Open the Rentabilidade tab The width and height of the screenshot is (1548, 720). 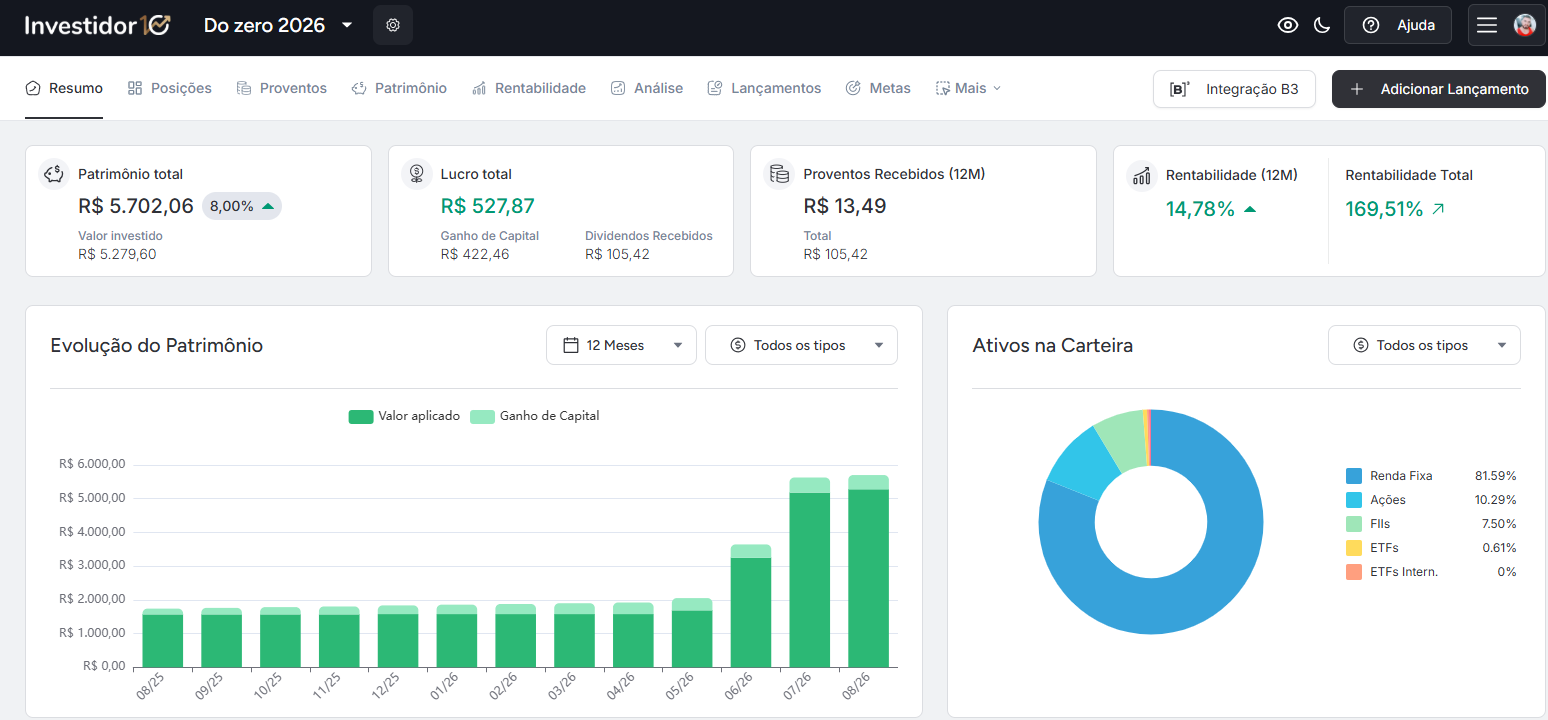click(529, 88)
